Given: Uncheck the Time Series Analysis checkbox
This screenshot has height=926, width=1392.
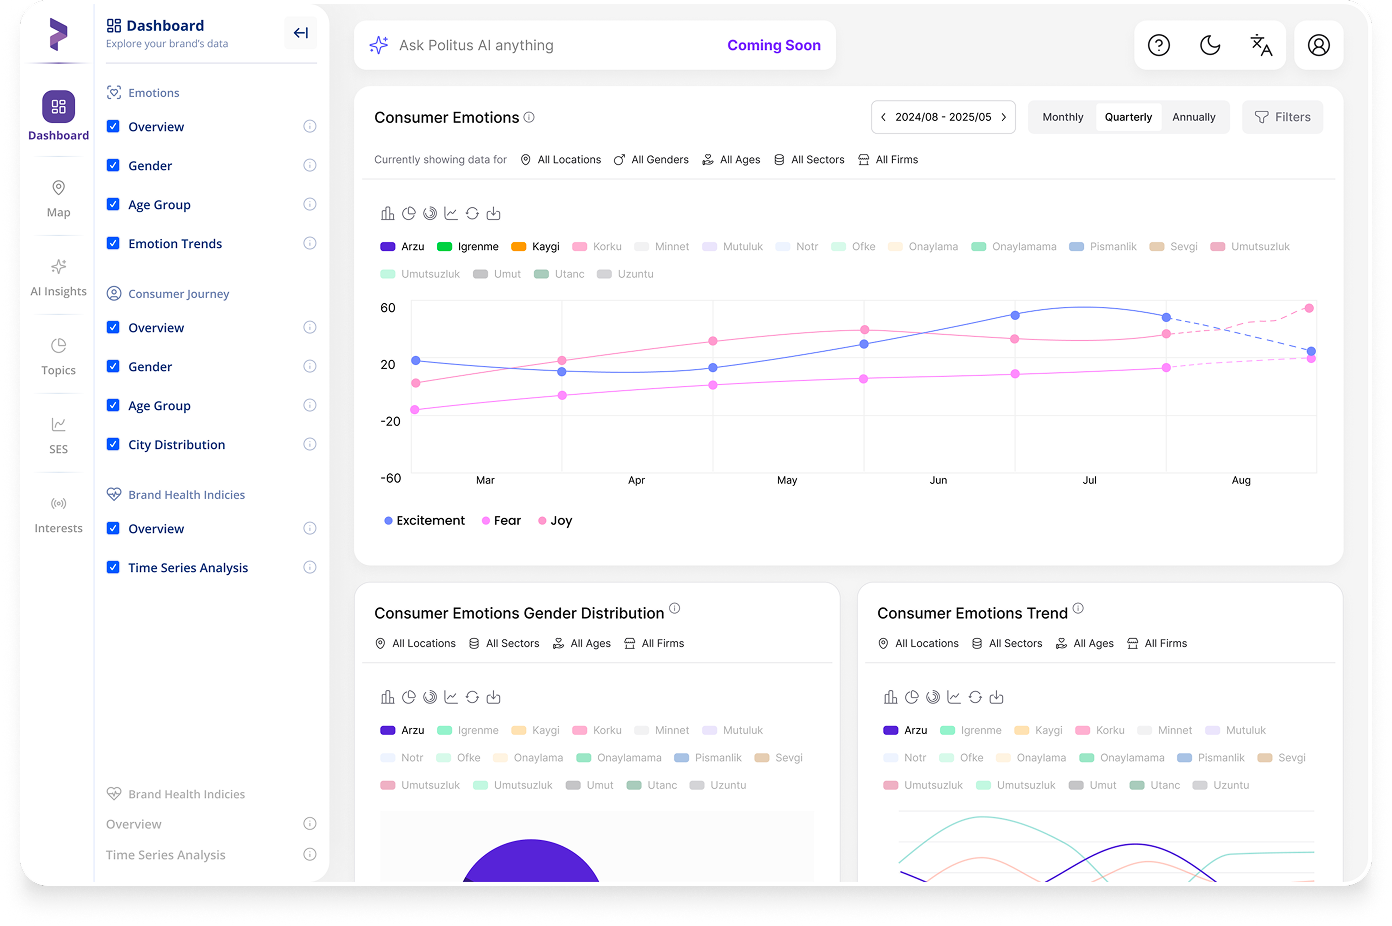Looking at the screenshot, I should pyautogui.click(x=113, y=567).
